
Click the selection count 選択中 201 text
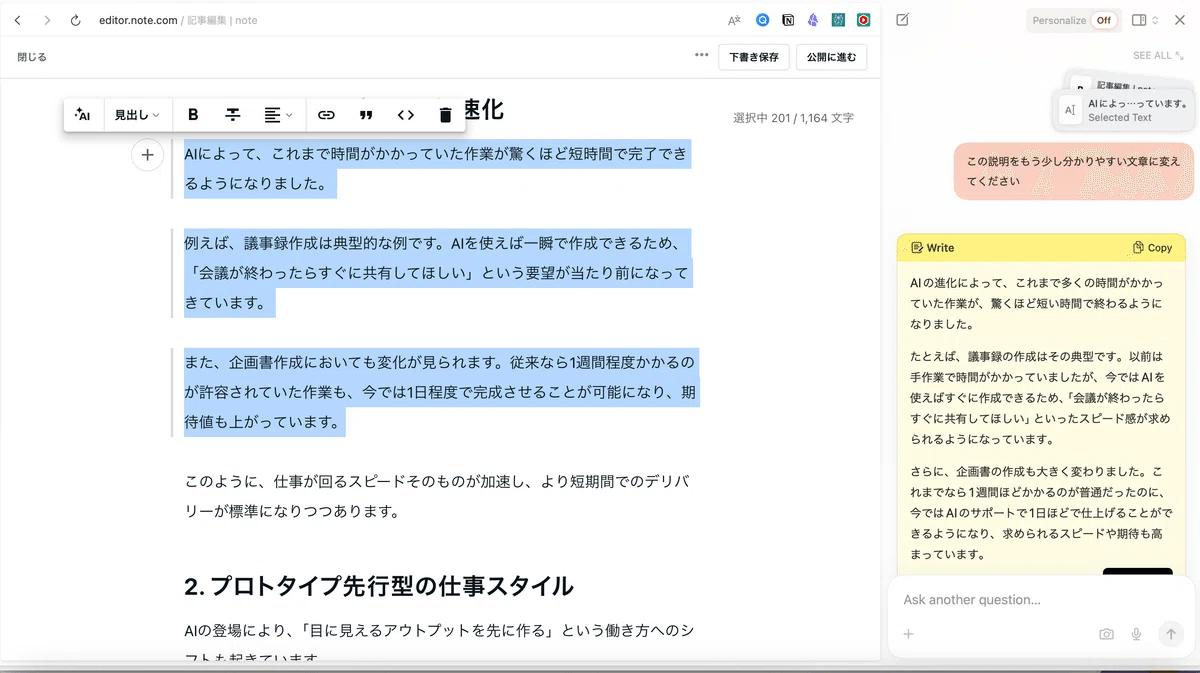click(793, 118)
